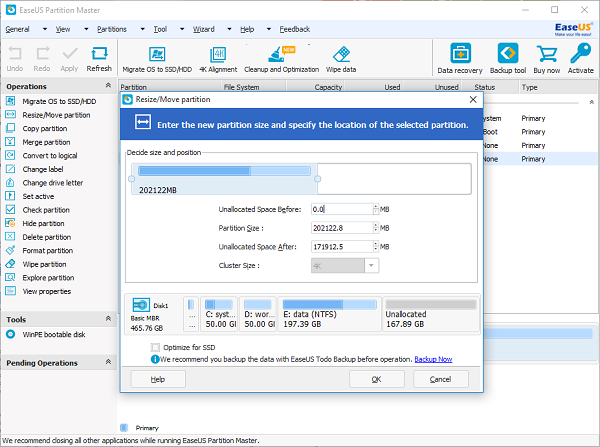Open Explore partition operation

pos(48,278)
